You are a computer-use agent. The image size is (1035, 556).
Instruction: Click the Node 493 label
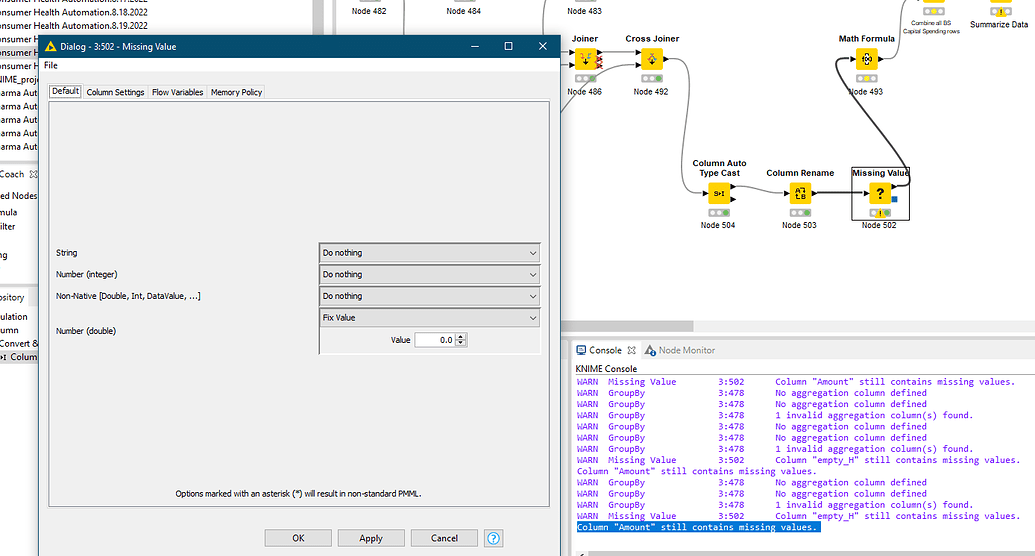(865, 92)
